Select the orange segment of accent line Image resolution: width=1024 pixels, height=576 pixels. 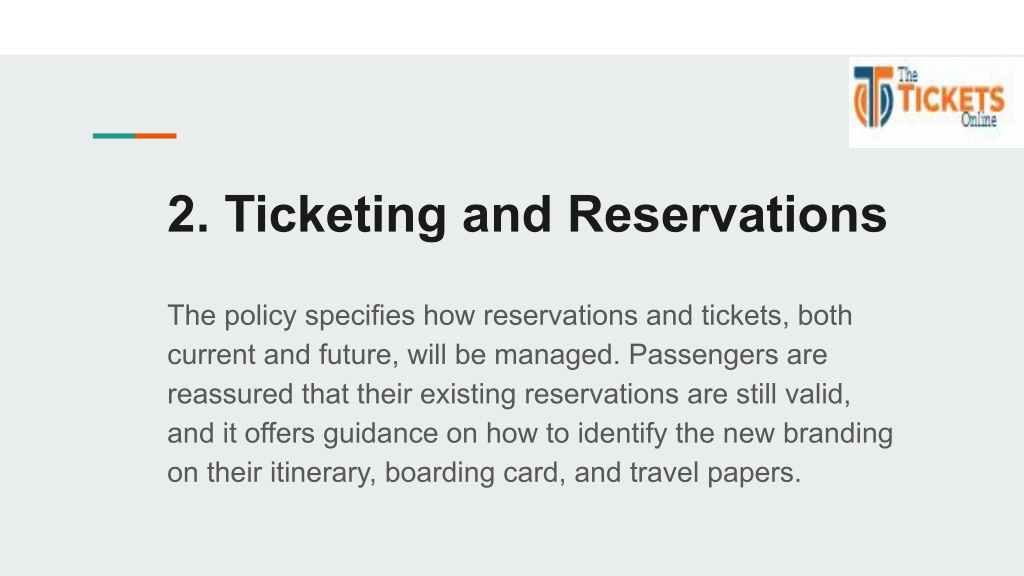155,136
